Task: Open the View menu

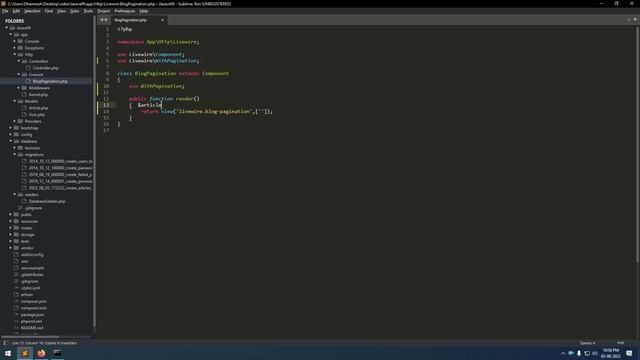Action: 61,11
